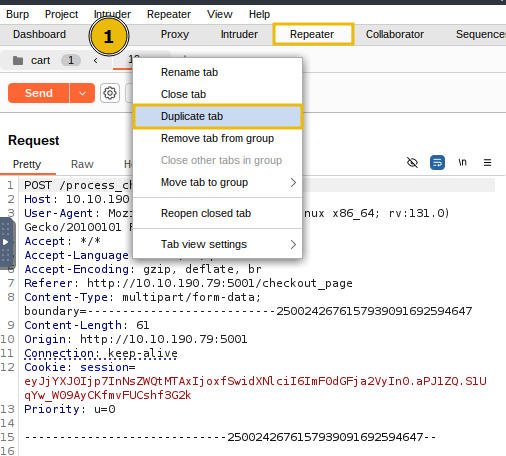The width and height of the screenshot is (506, 456).
Task: Select the cart group label
Action: coord(40,61)
